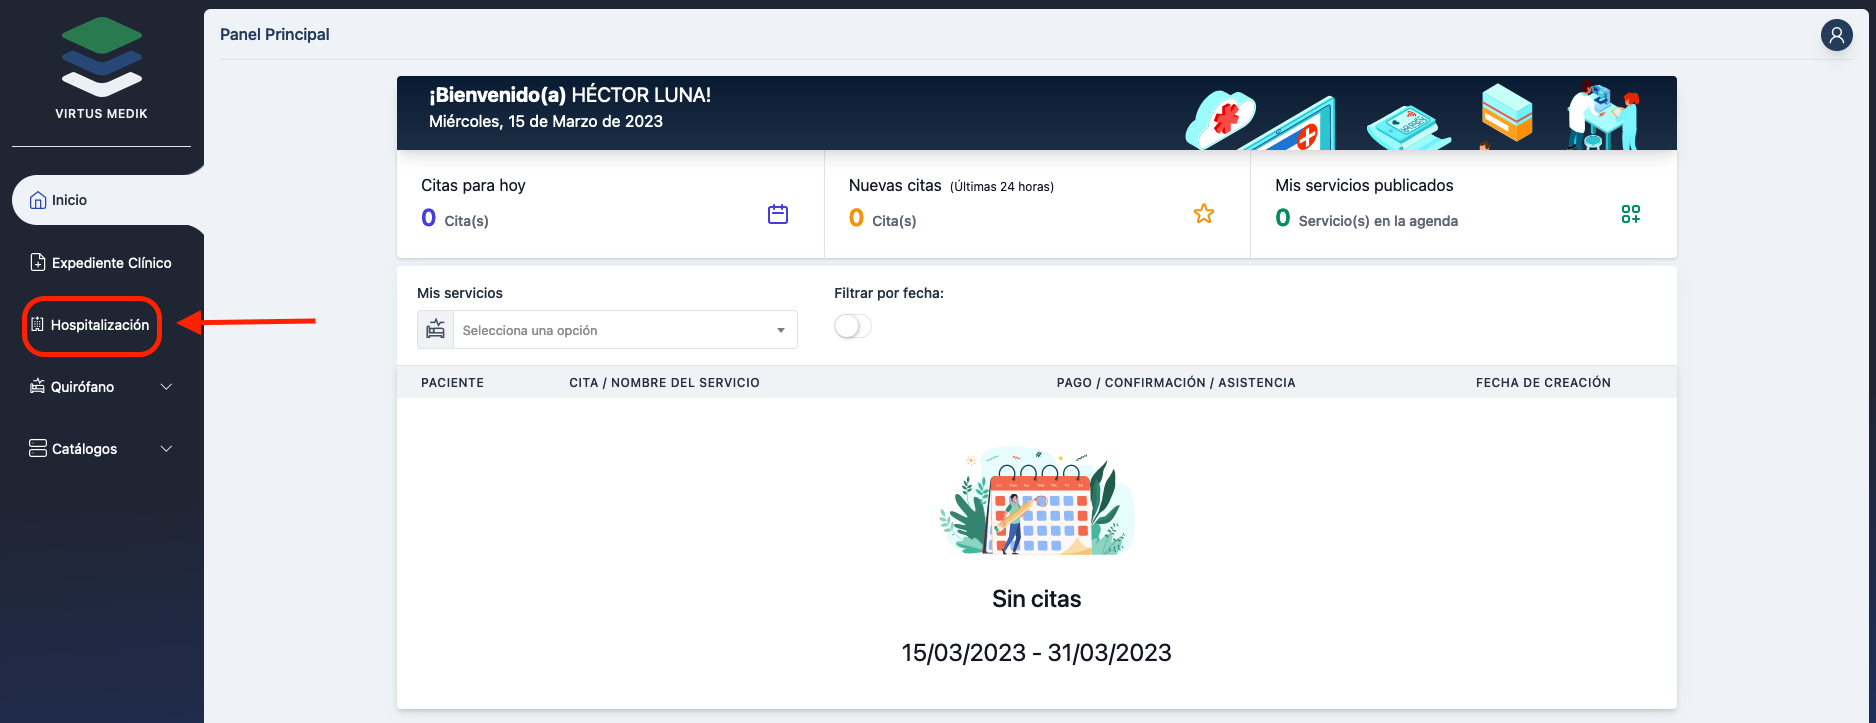Click the grid-plus icon in Mis servicios publicados
This screenshot has width=1876, height=723.
pyautogui.click(x=1630, y=214)
